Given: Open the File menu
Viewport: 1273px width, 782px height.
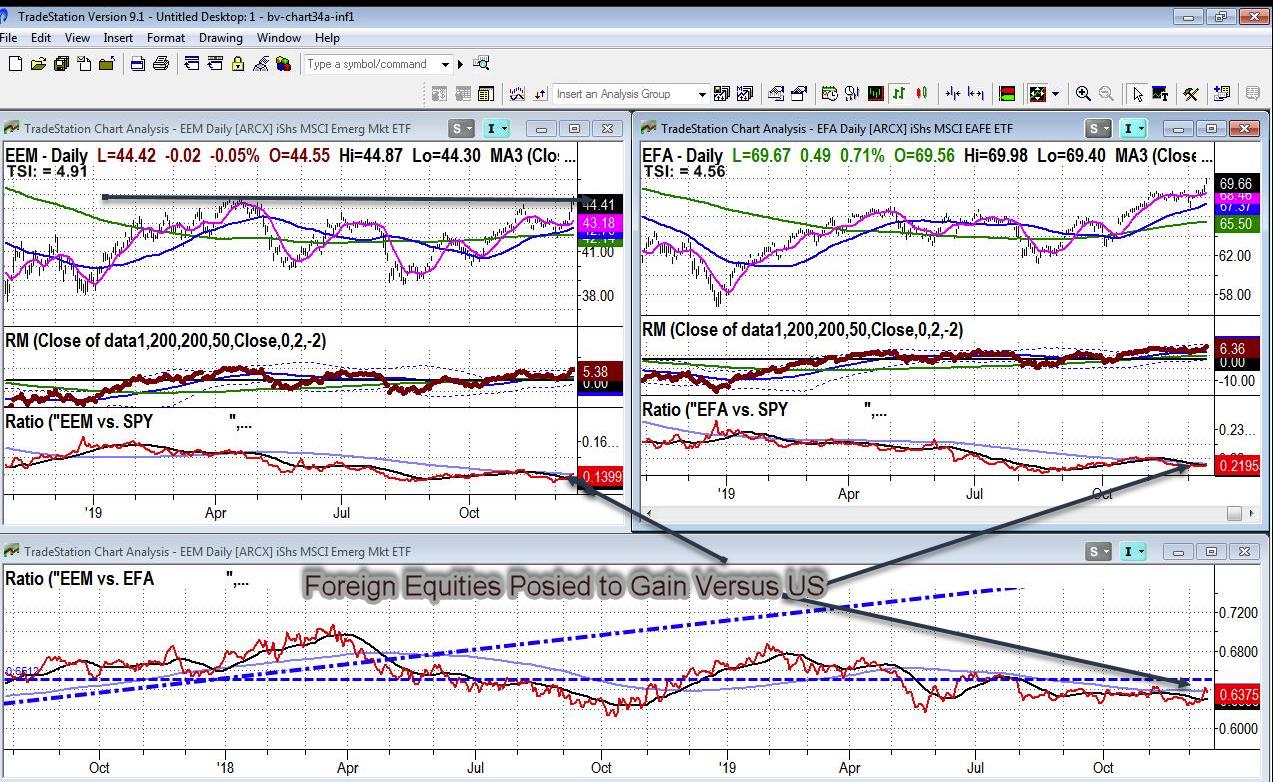Looking at the screenshot, I should point(10,37).
